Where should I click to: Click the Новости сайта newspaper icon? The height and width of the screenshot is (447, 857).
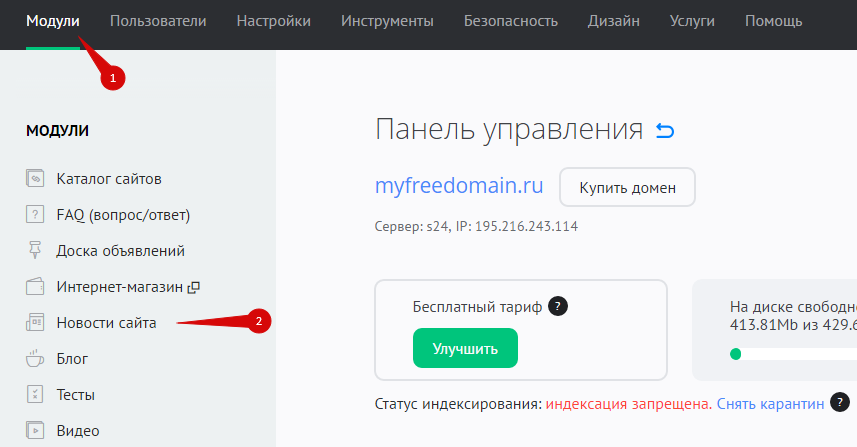pyautogui.click(x=36, y=323)
